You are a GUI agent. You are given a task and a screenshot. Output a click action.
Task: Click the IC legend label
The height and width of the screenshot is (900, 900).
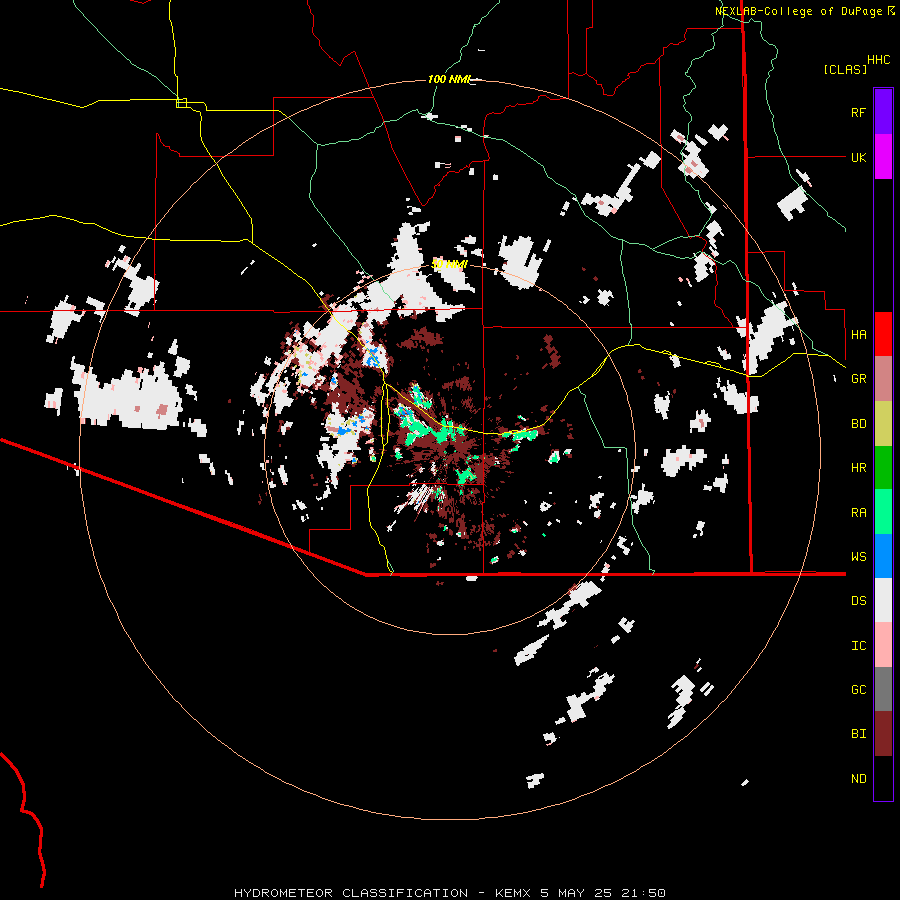858,646
